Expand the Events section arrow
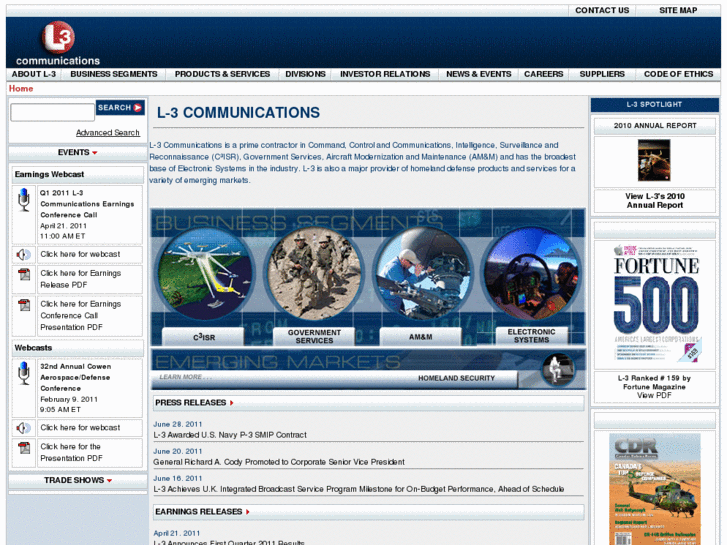This screenshot has width=727, height=545. tap(95, 153)
